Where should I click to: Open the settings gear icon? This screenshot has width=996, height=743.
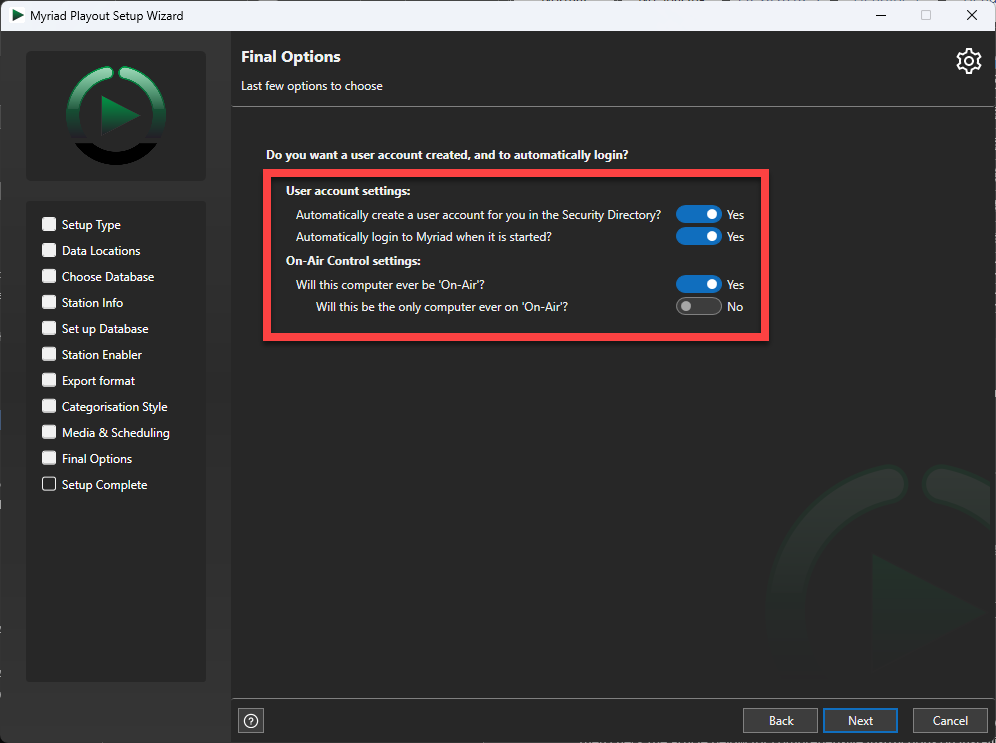pyautogui.click(x=968, y=61)
